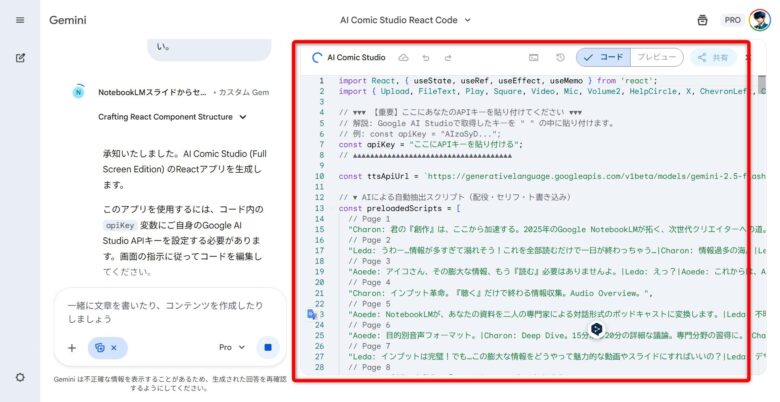Start a new chat with compose icon
Image resolution: width=780 pixels, height=402 pixels.
(20, 57)
